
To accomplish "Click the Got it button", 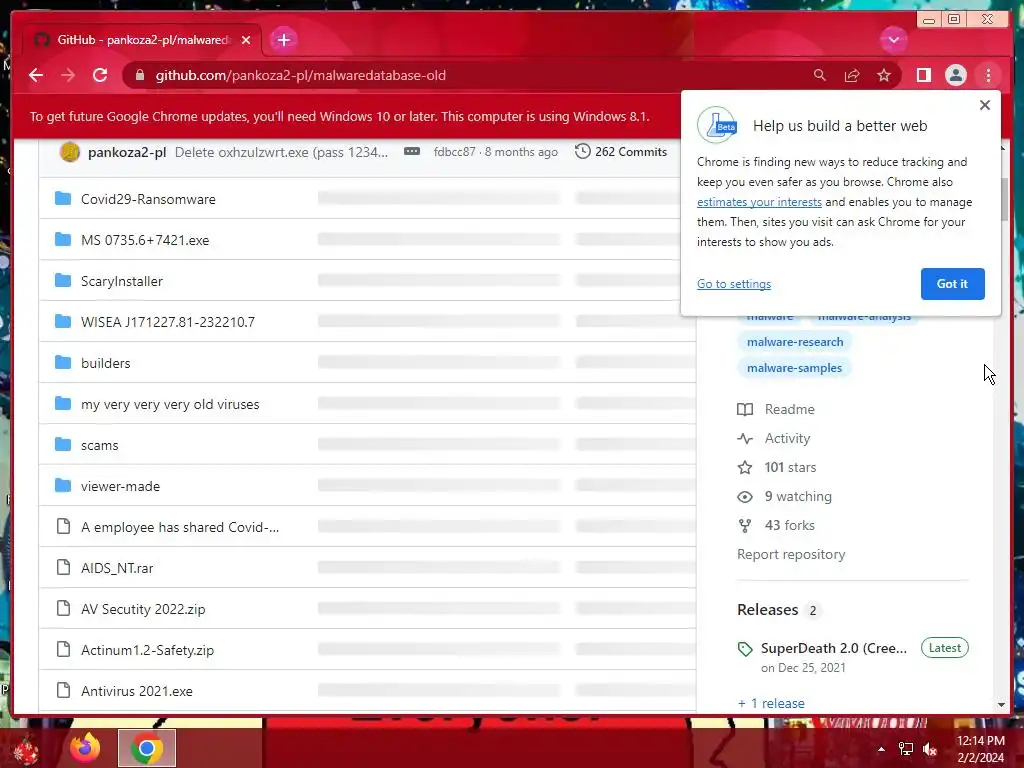I will coord(952,284).
